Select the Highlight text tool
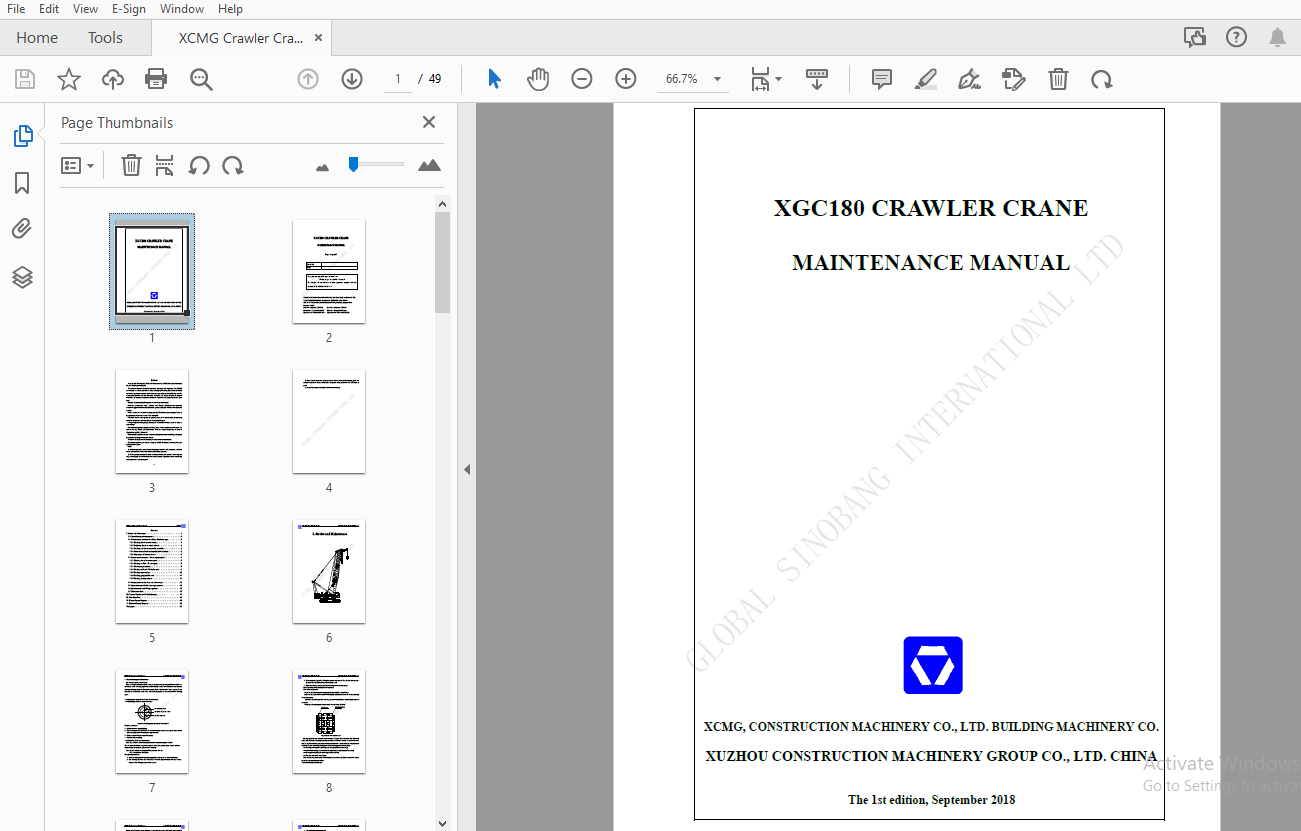Screen dimensions: 1301x831 coord(926,79)
